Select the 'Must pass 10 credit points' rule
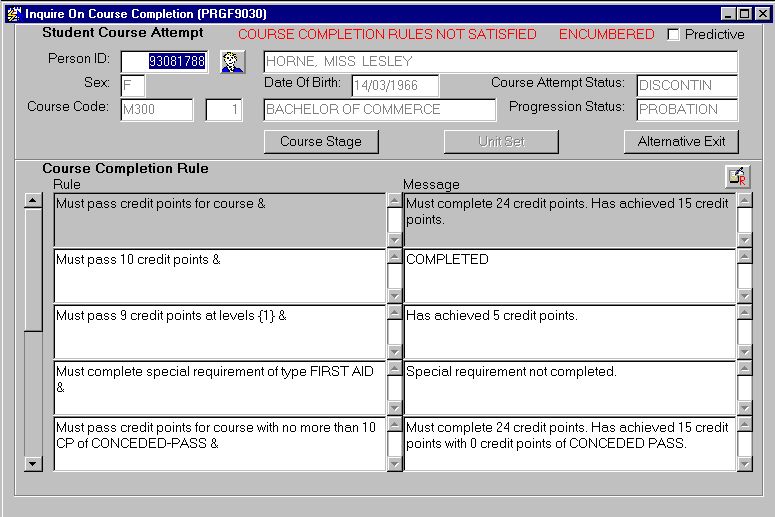 click(x=219, y=275)
